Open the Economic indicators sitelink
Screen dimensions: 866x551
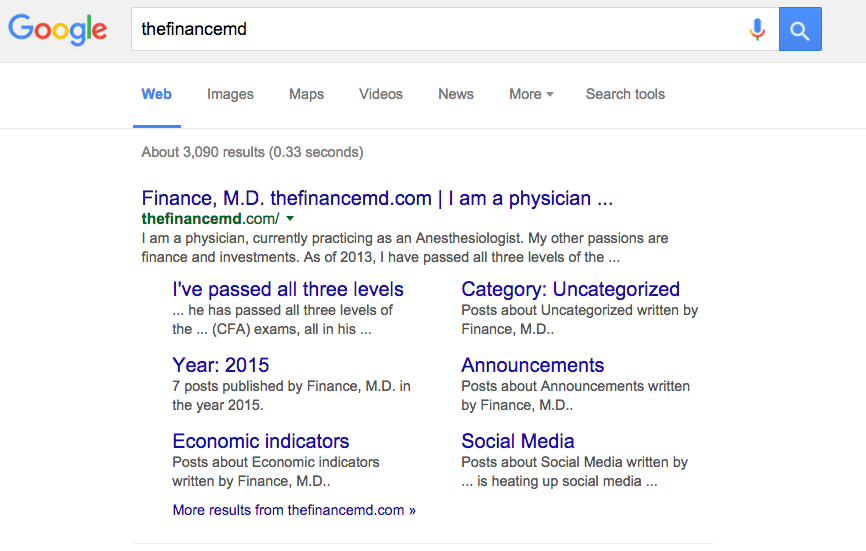click(261, 441)
